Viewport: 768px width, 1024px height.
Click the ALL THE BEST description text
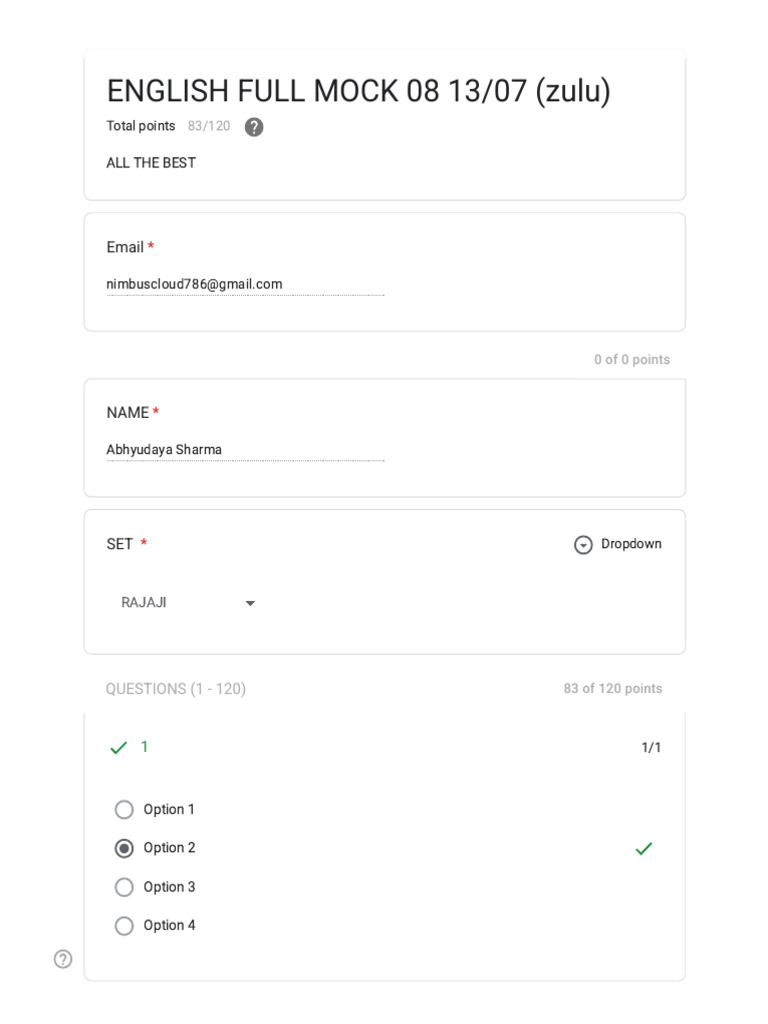(x=151, y=163)
